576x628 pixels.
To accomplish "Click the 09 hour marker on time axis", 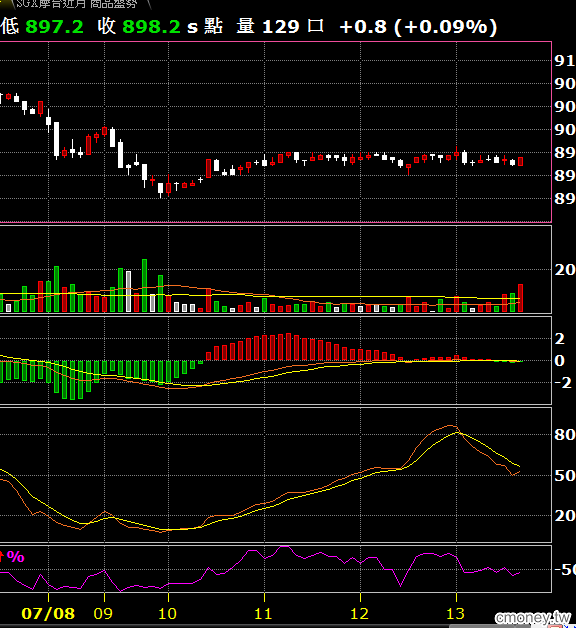I will pyautogui.click(x=103, y=613).
